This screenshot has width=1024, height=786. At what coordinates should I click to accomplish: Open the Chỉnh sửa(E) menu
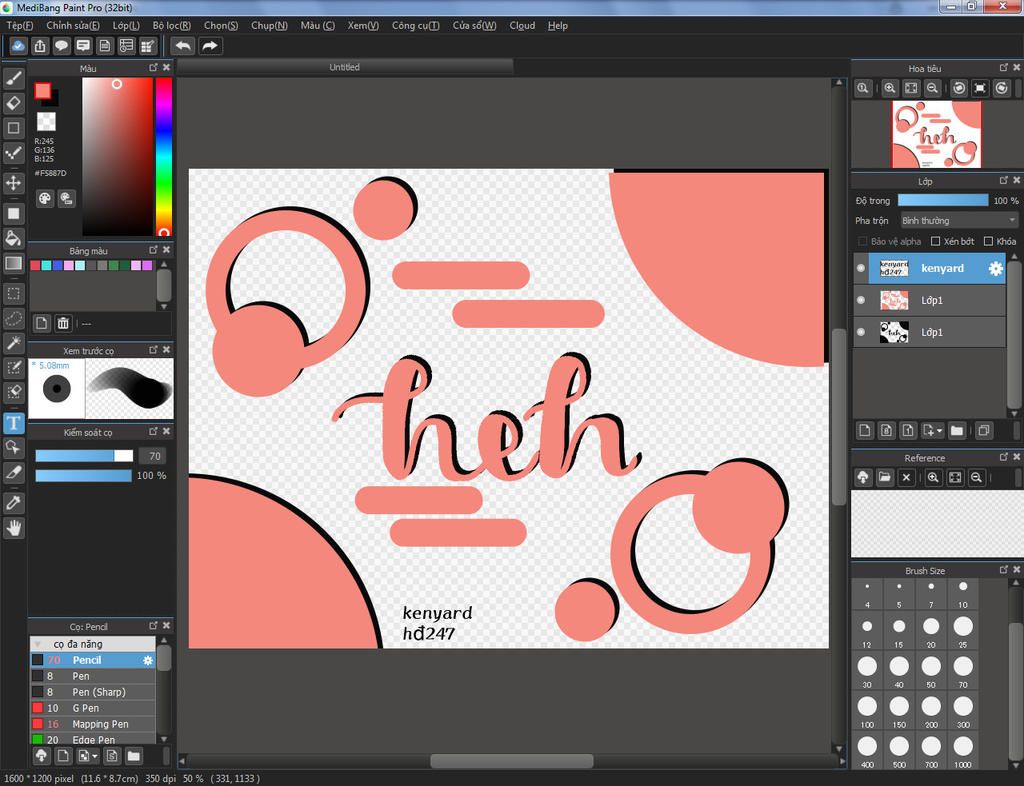click(72, 25)
